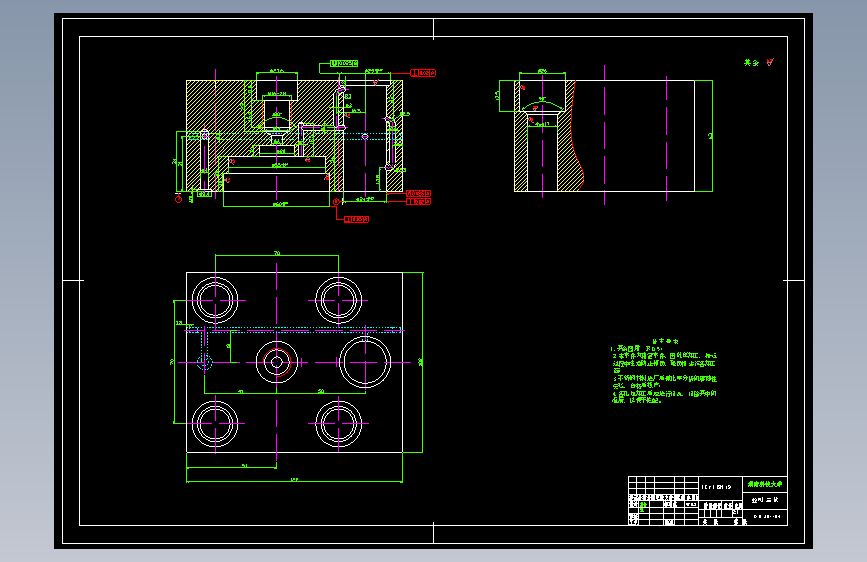Select the 70 dimension above plan view
Screen dimensions: 867x562
click(x=277, y=253)
